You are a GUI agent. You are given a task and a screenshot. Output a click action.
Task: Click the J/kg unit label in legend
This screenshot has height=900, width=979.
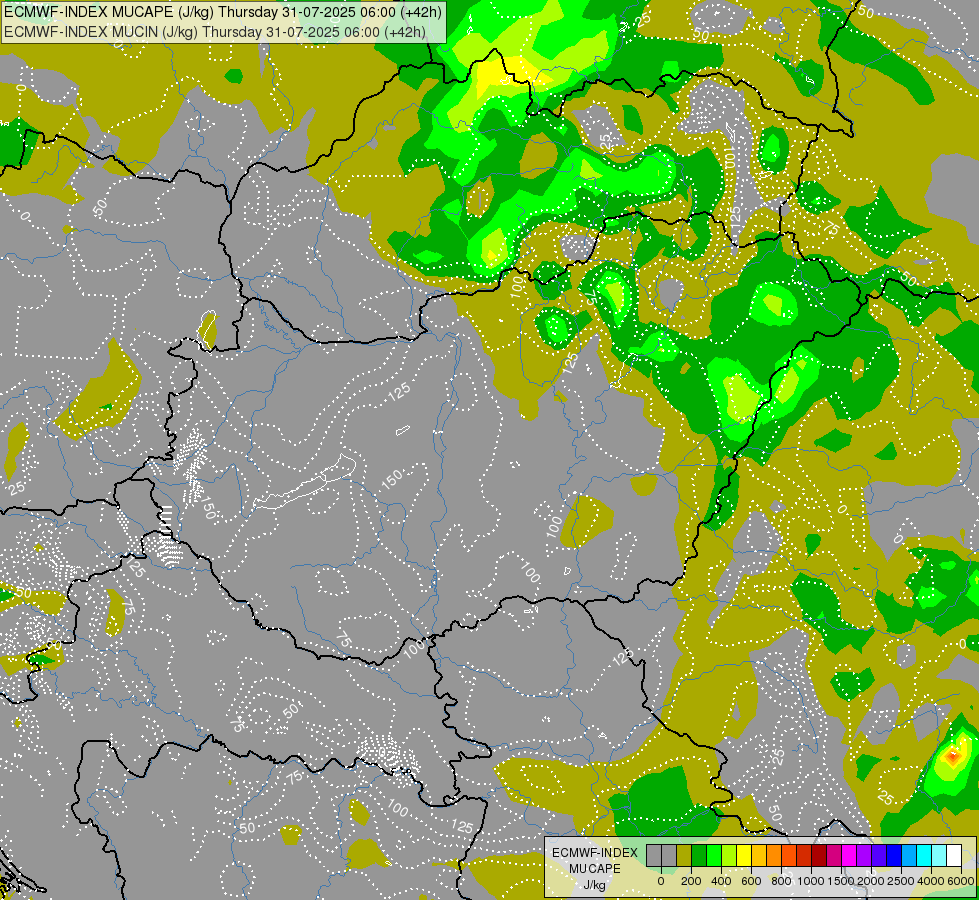[x=595, y=886]
